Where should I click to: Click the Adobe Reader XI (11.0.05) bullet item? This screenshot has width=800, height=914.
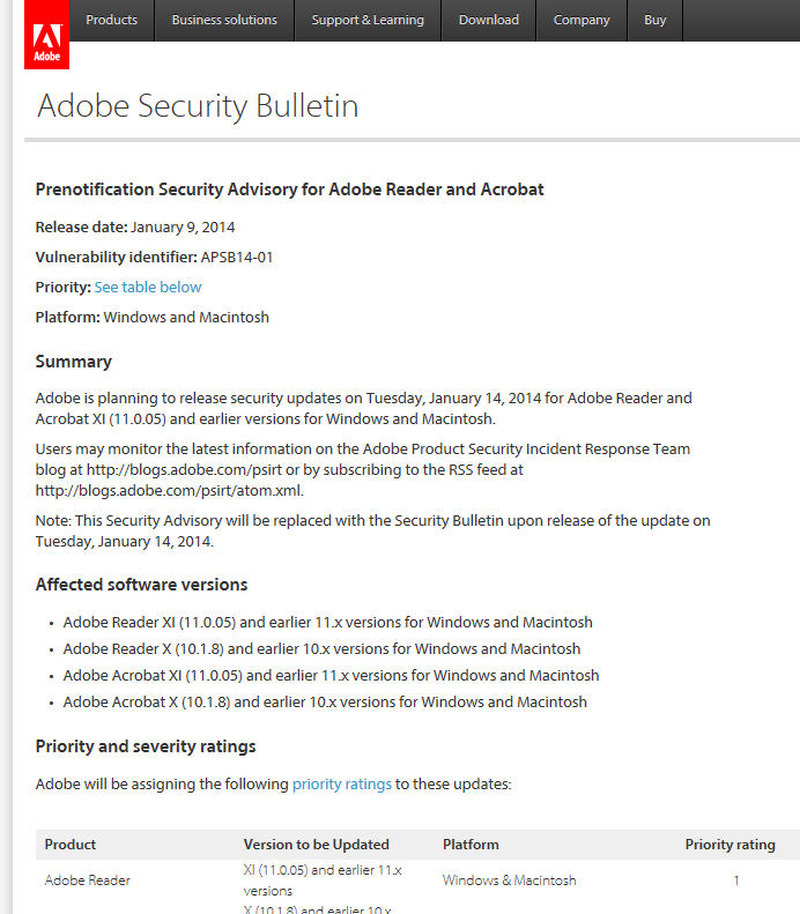tap(327, 622)
